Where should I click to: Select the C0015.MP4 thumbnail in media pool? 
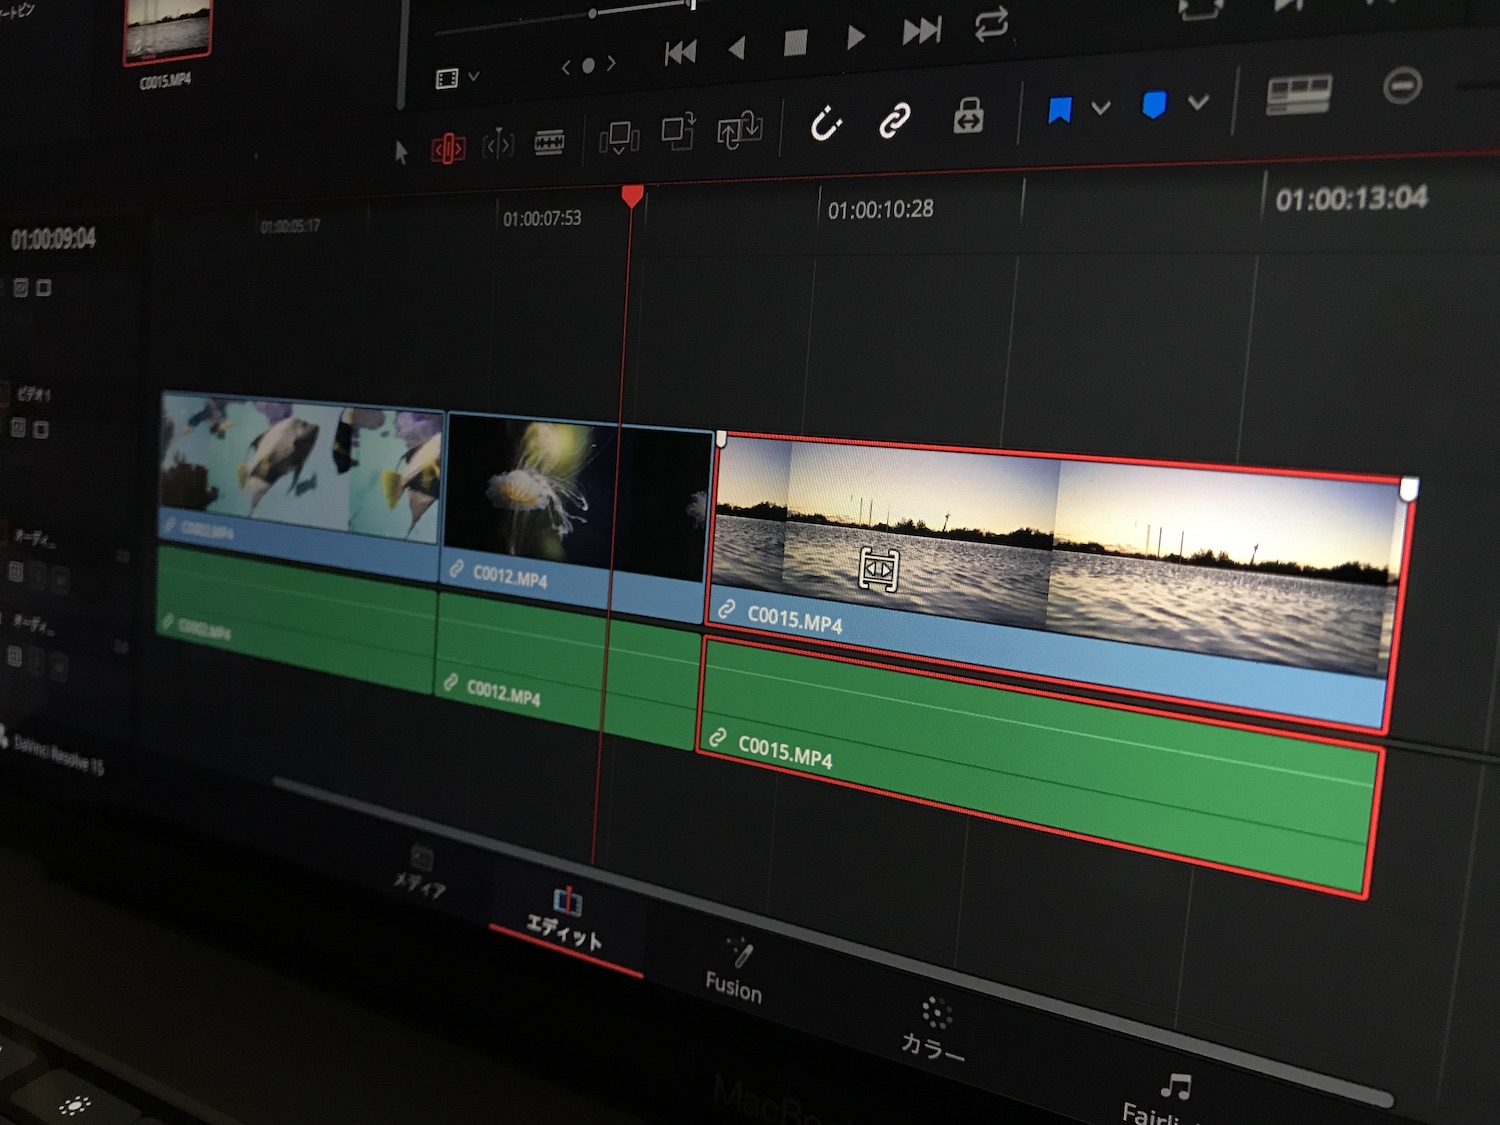point(167,30)
